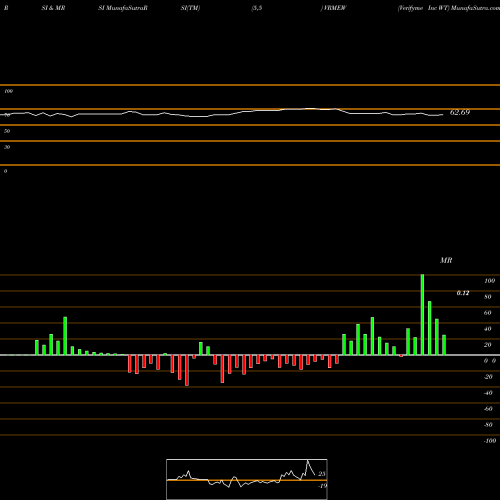Click the MR axis label -100
This screenshot has height=500, width=500.
[490, 441]
